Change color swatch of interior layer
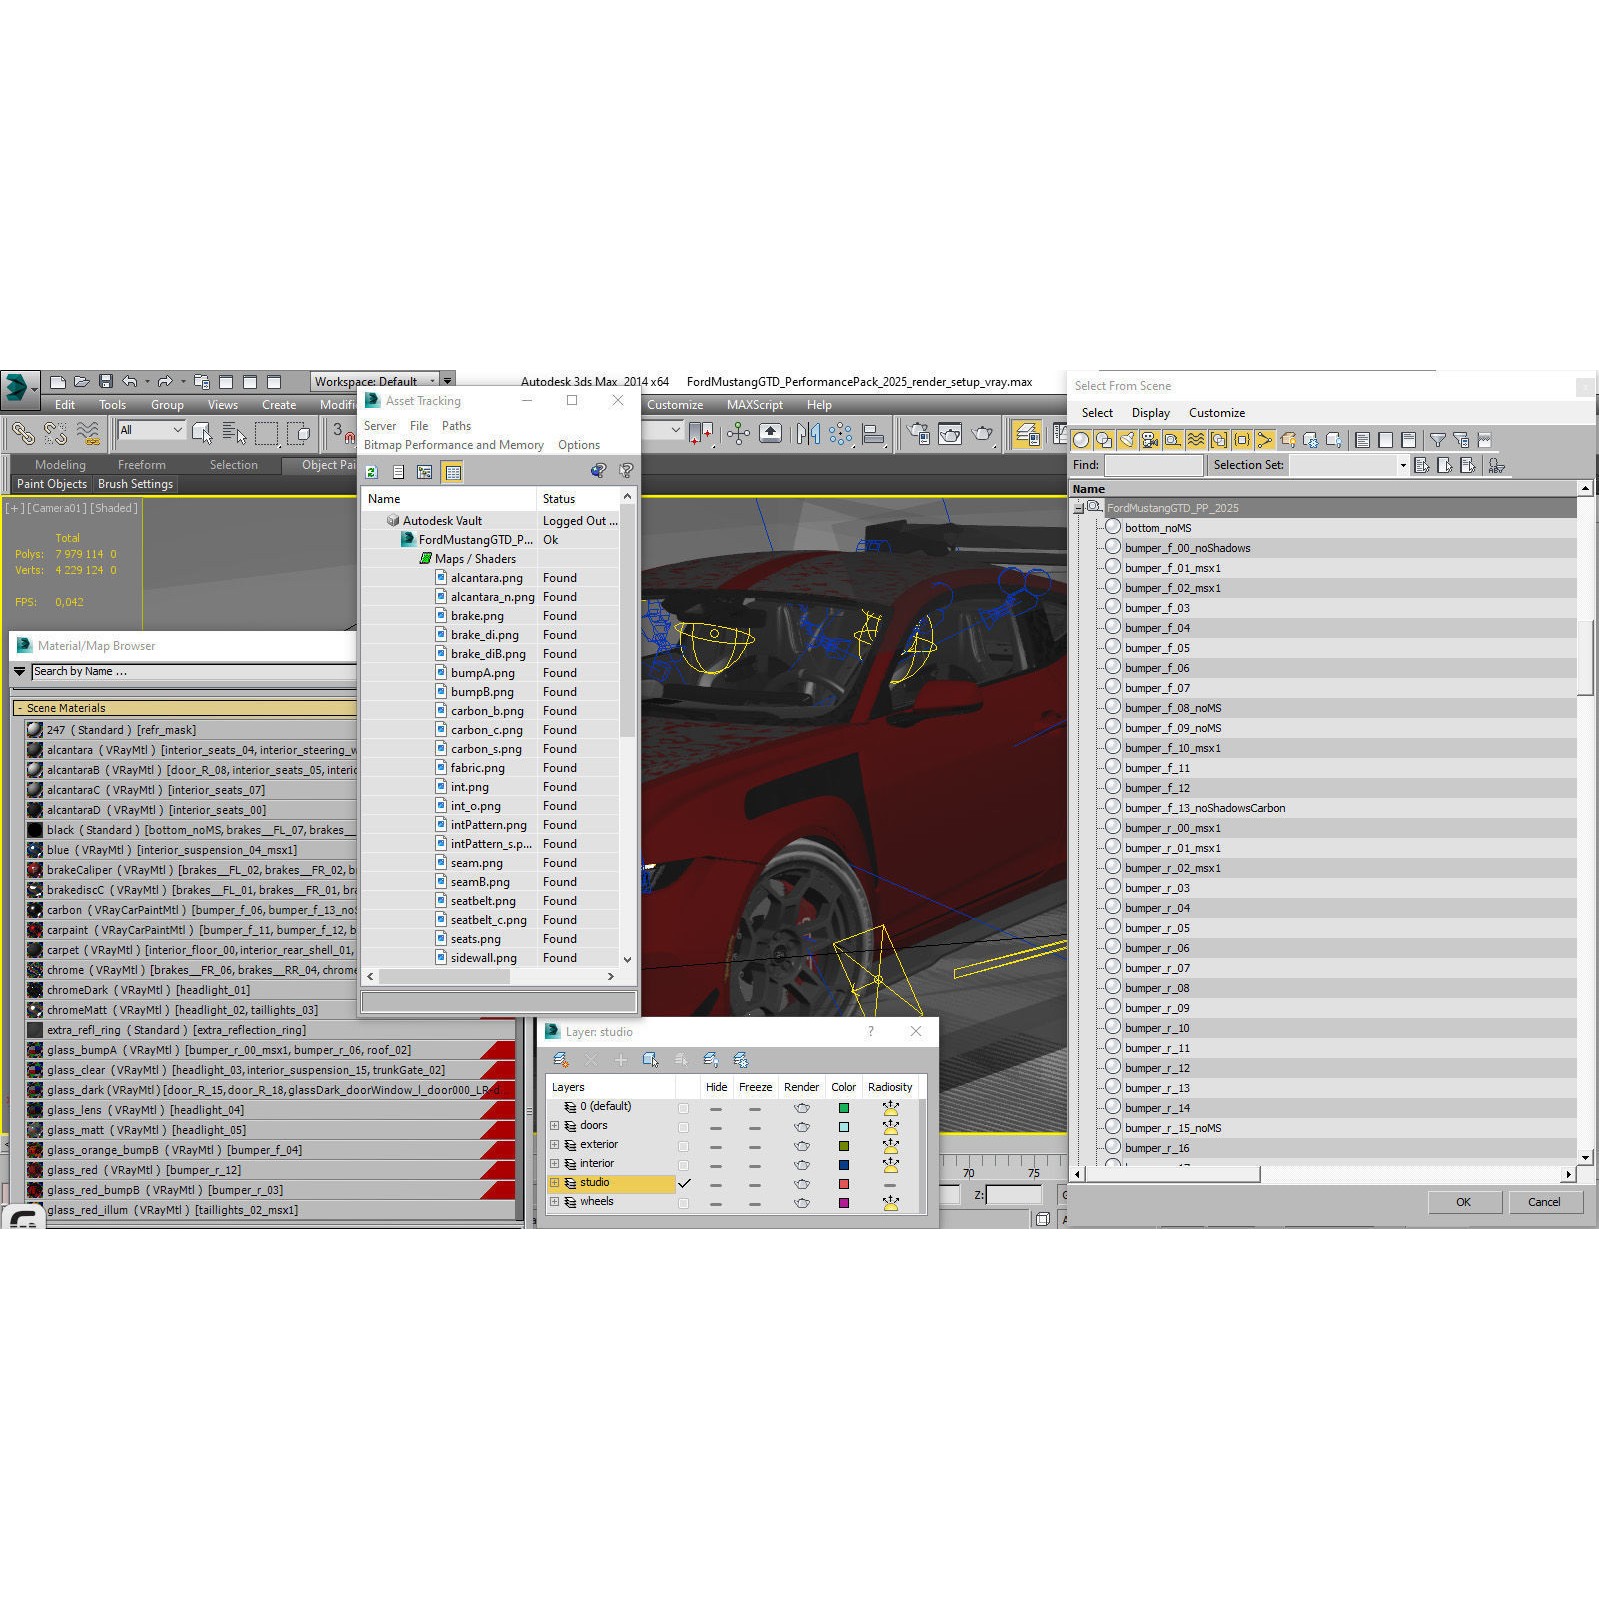Image resolution: width=1599 pixels, height=1599 pixels. point(844,1165)
